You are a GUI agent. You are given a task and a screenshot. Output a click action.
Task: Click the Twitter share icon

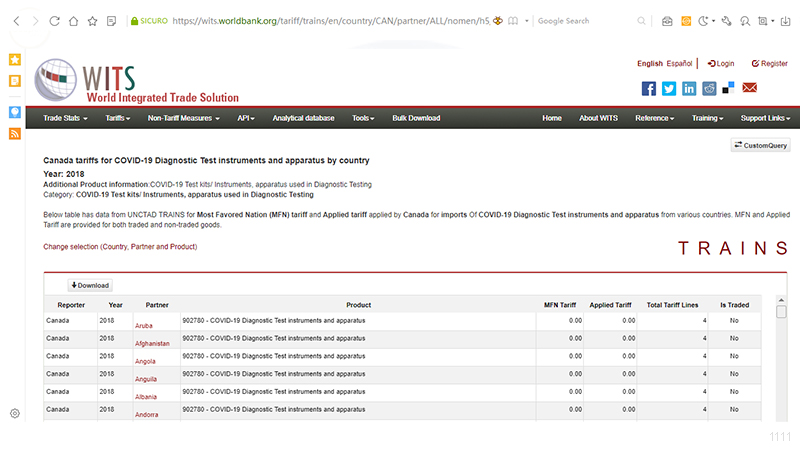[x=669, y=88]
